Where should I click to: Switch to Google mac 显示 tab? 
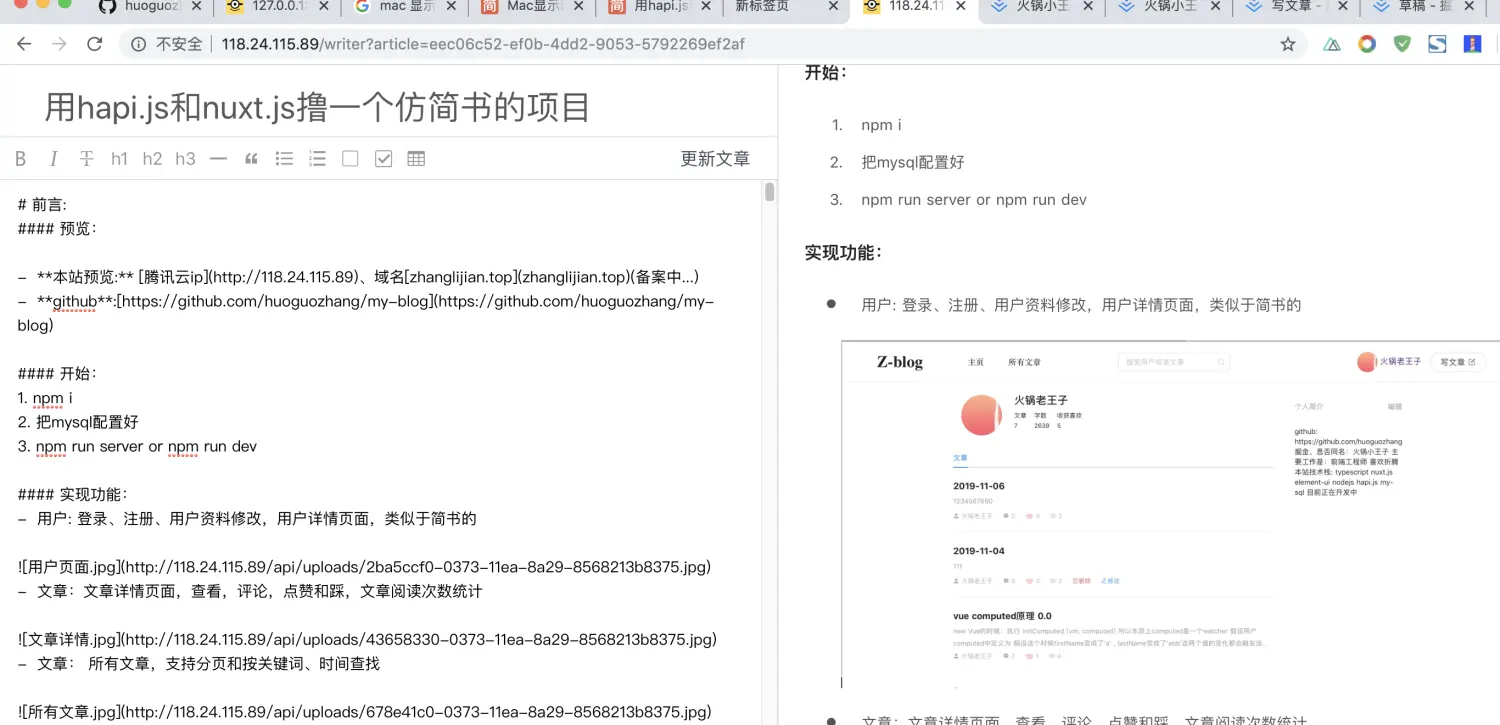pyautogui.click(x=404, y=7)
